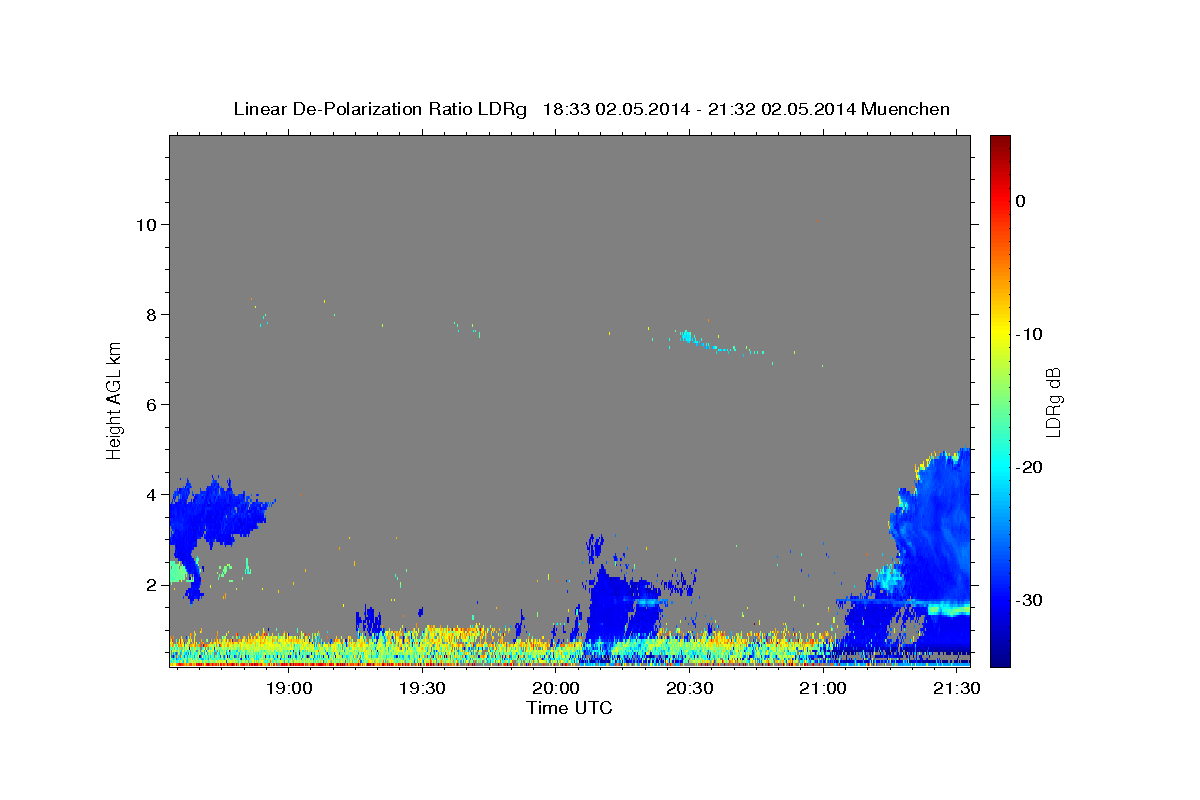Screen dimensions: 1200x800
Task: Click the '4' height axis label
Action: (x=152, y=494)
